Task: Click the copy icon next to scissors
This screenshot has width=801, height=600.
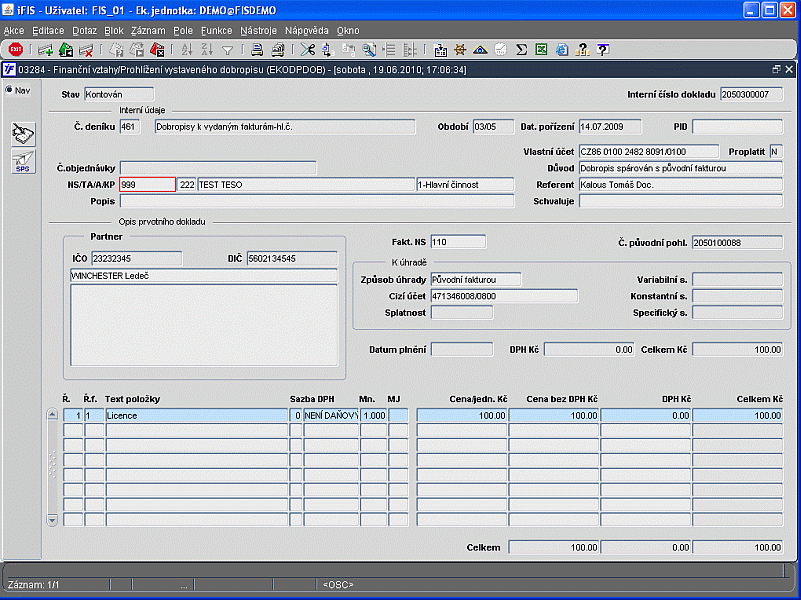Action: coord(328,50)
